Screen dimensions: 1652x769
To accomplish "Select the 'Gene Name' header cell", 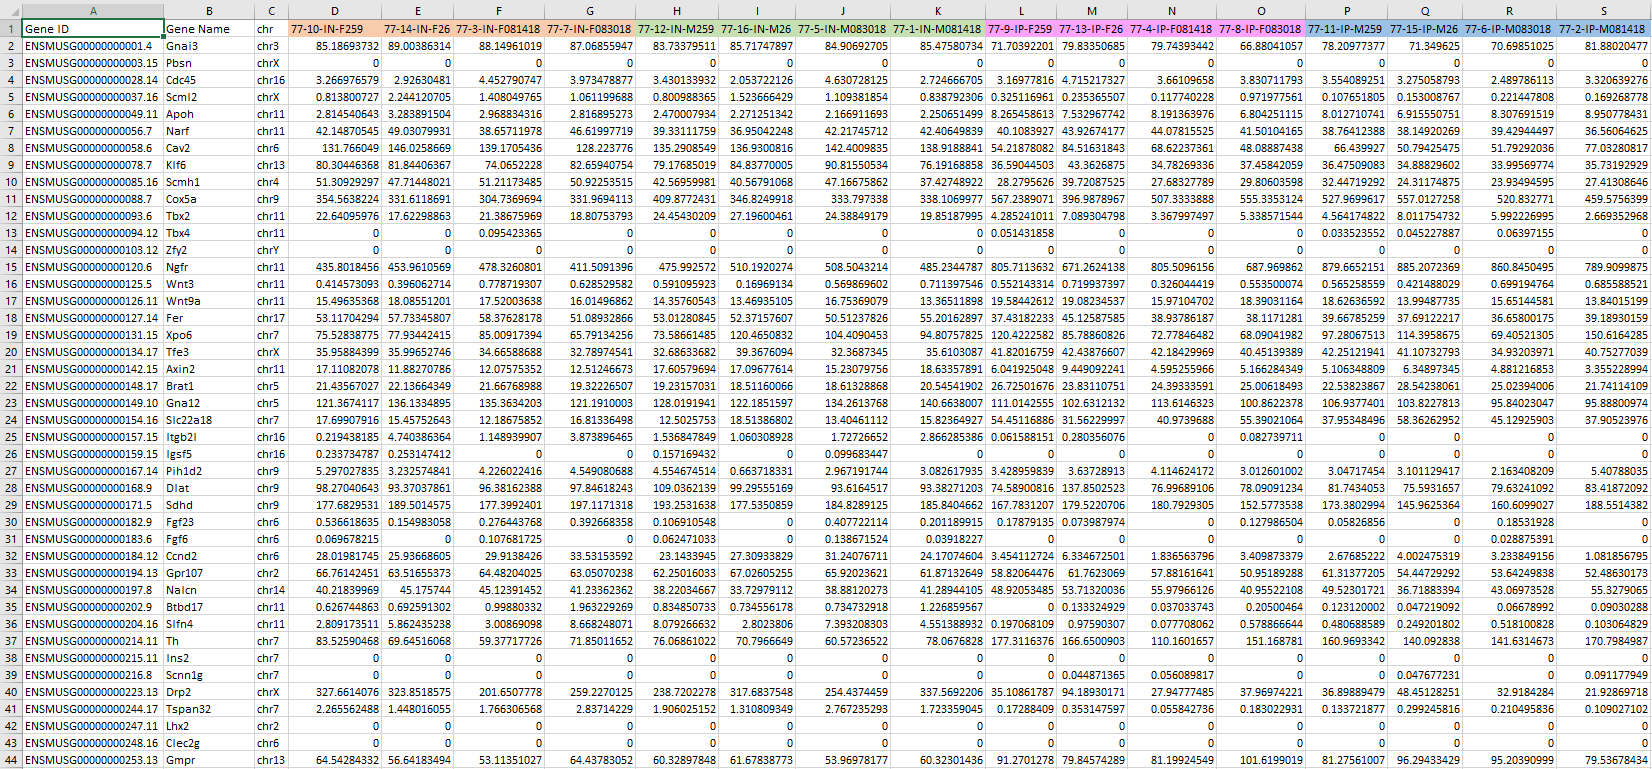I will [209, 29].
